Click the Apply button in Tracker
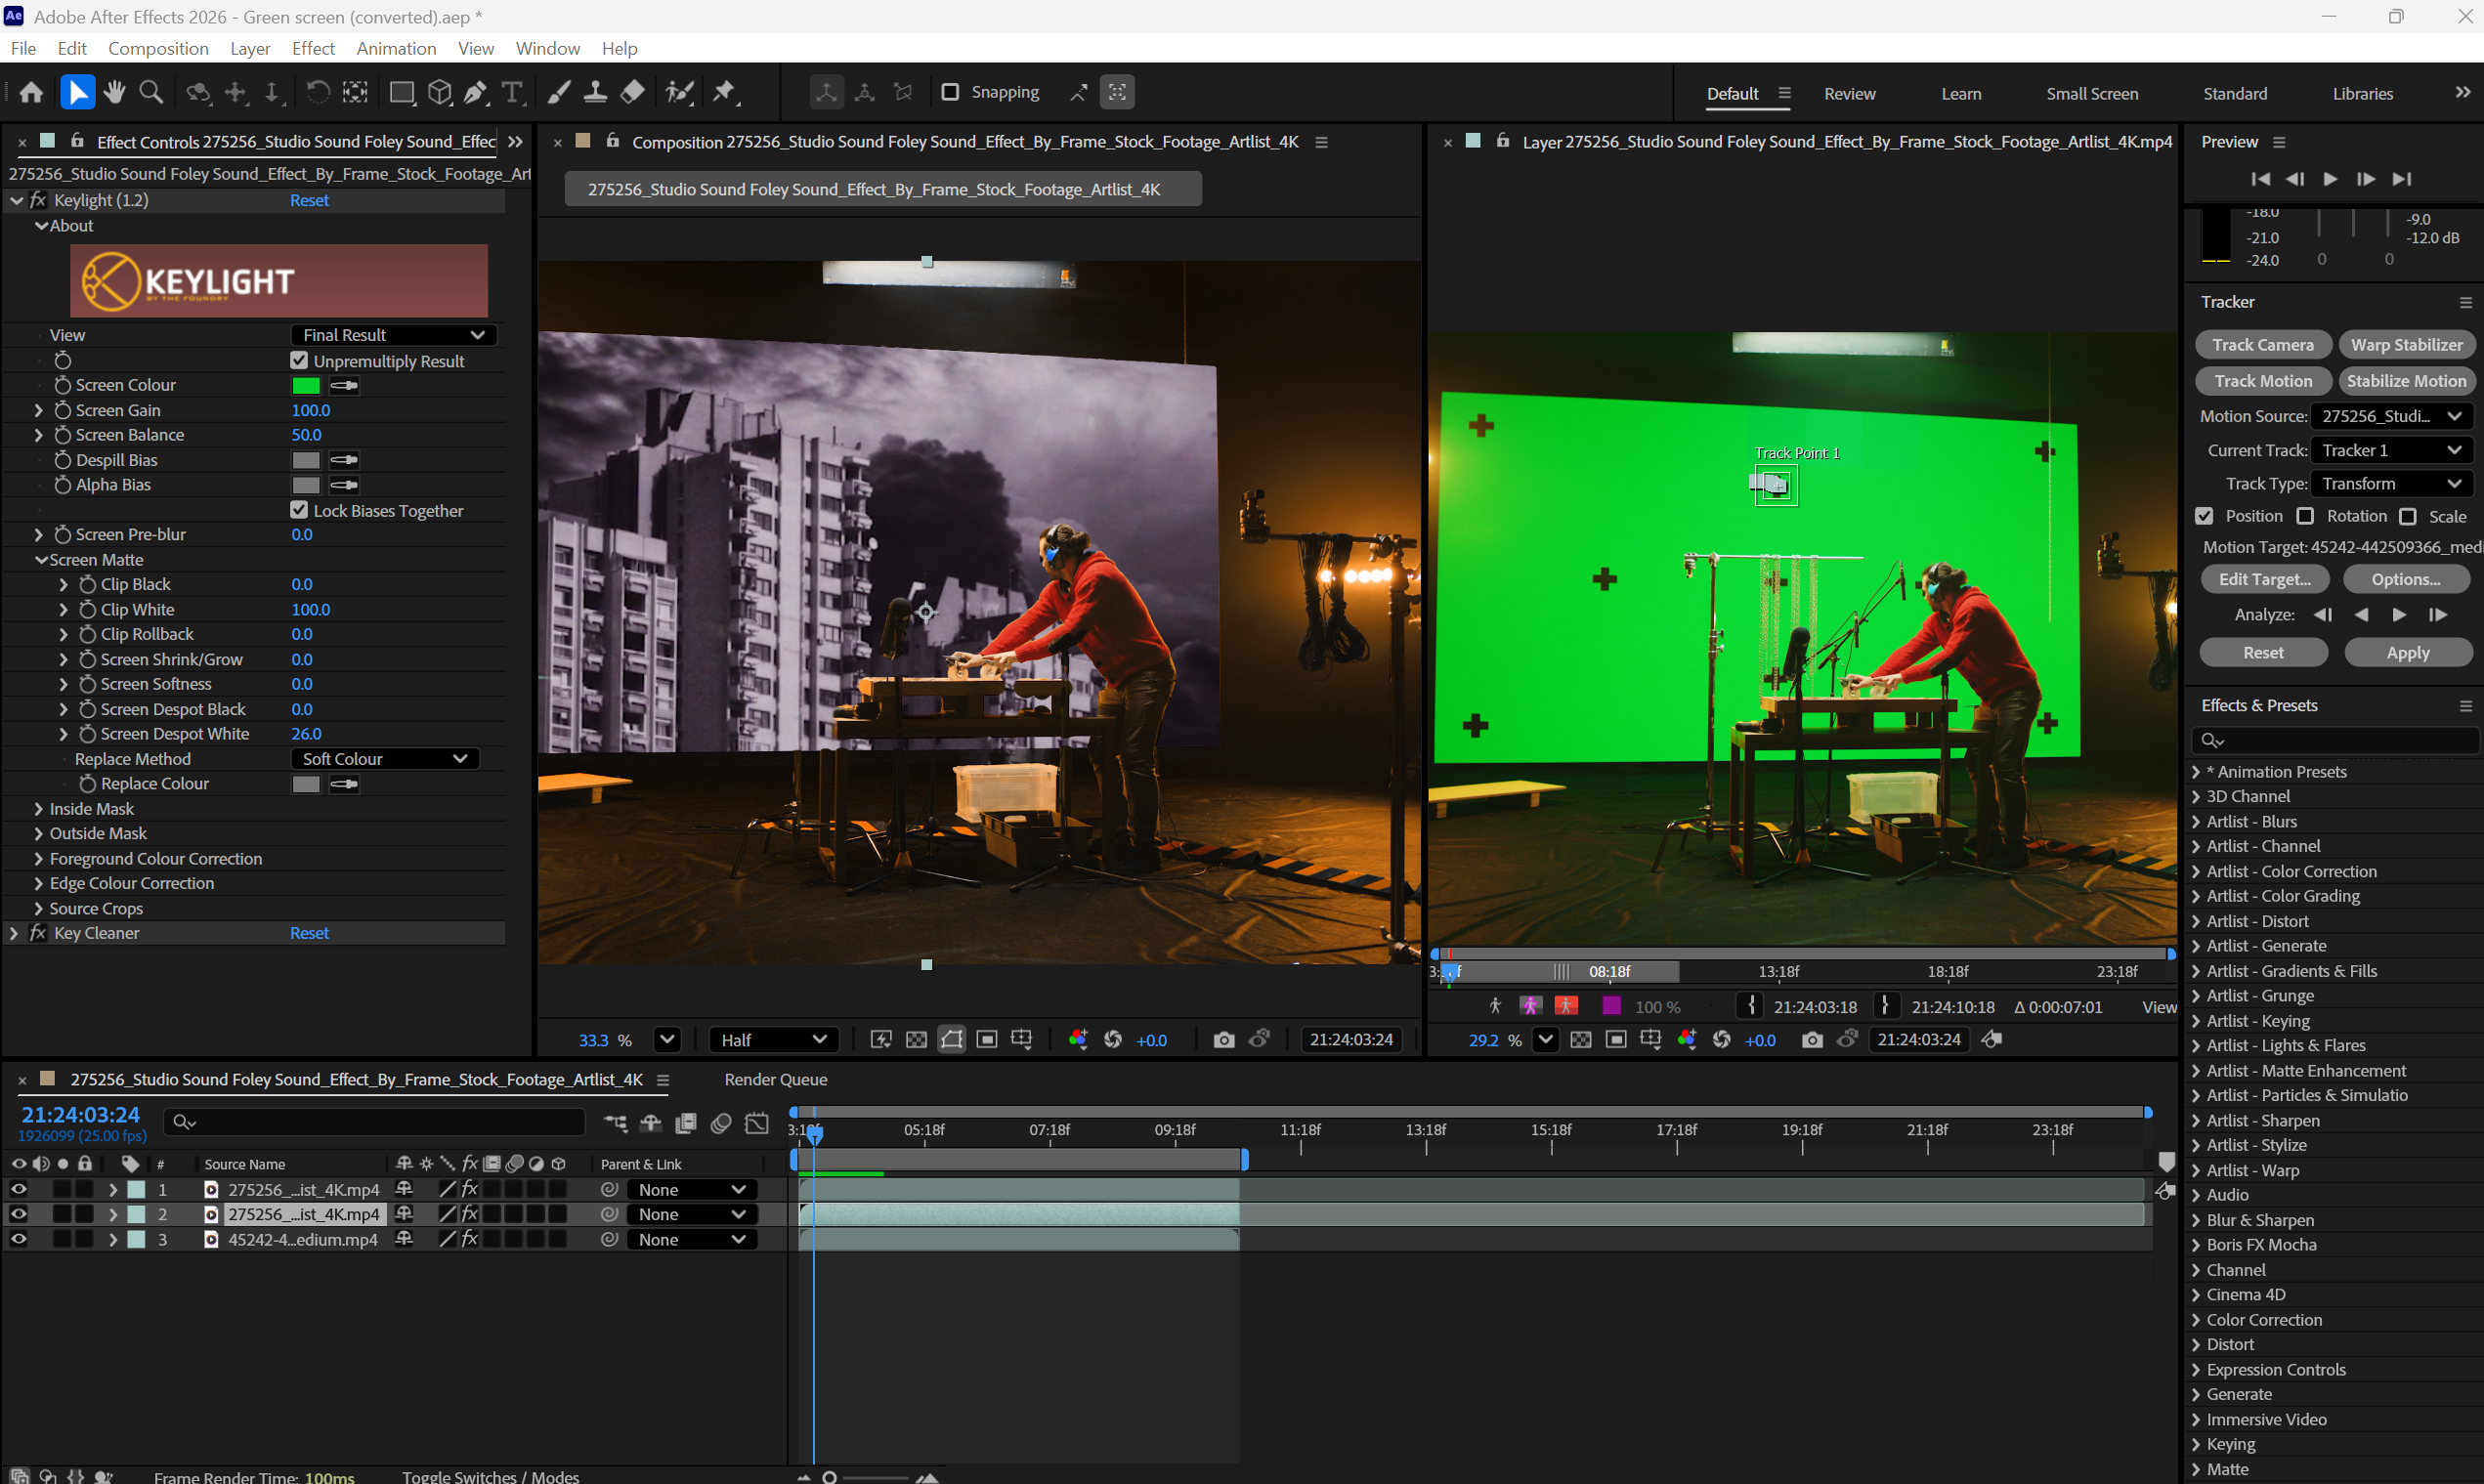The width and height of the screenshot is (2484, 1484). pyautogui.click(x=2408, y=652)
